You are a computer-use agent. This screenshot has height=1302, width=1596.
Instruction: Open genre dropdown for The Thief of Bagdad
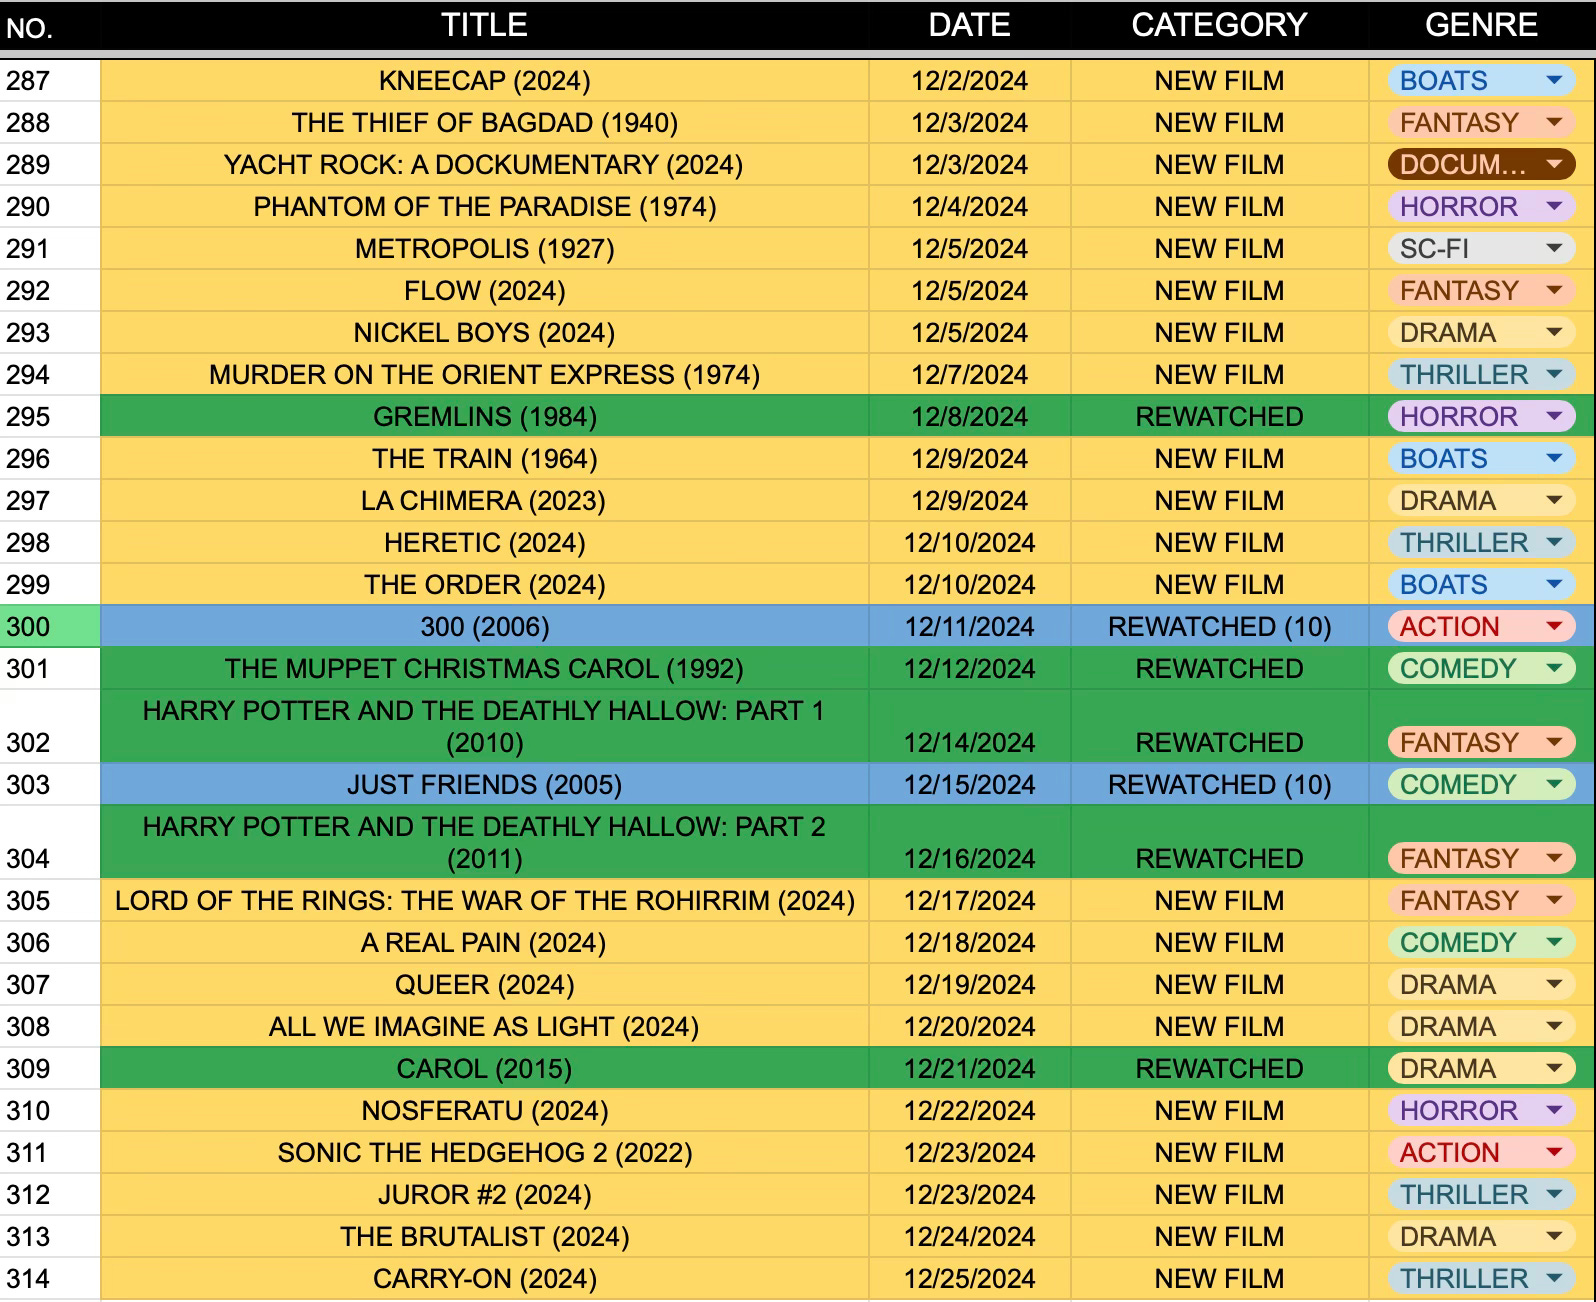point(1481,123)
